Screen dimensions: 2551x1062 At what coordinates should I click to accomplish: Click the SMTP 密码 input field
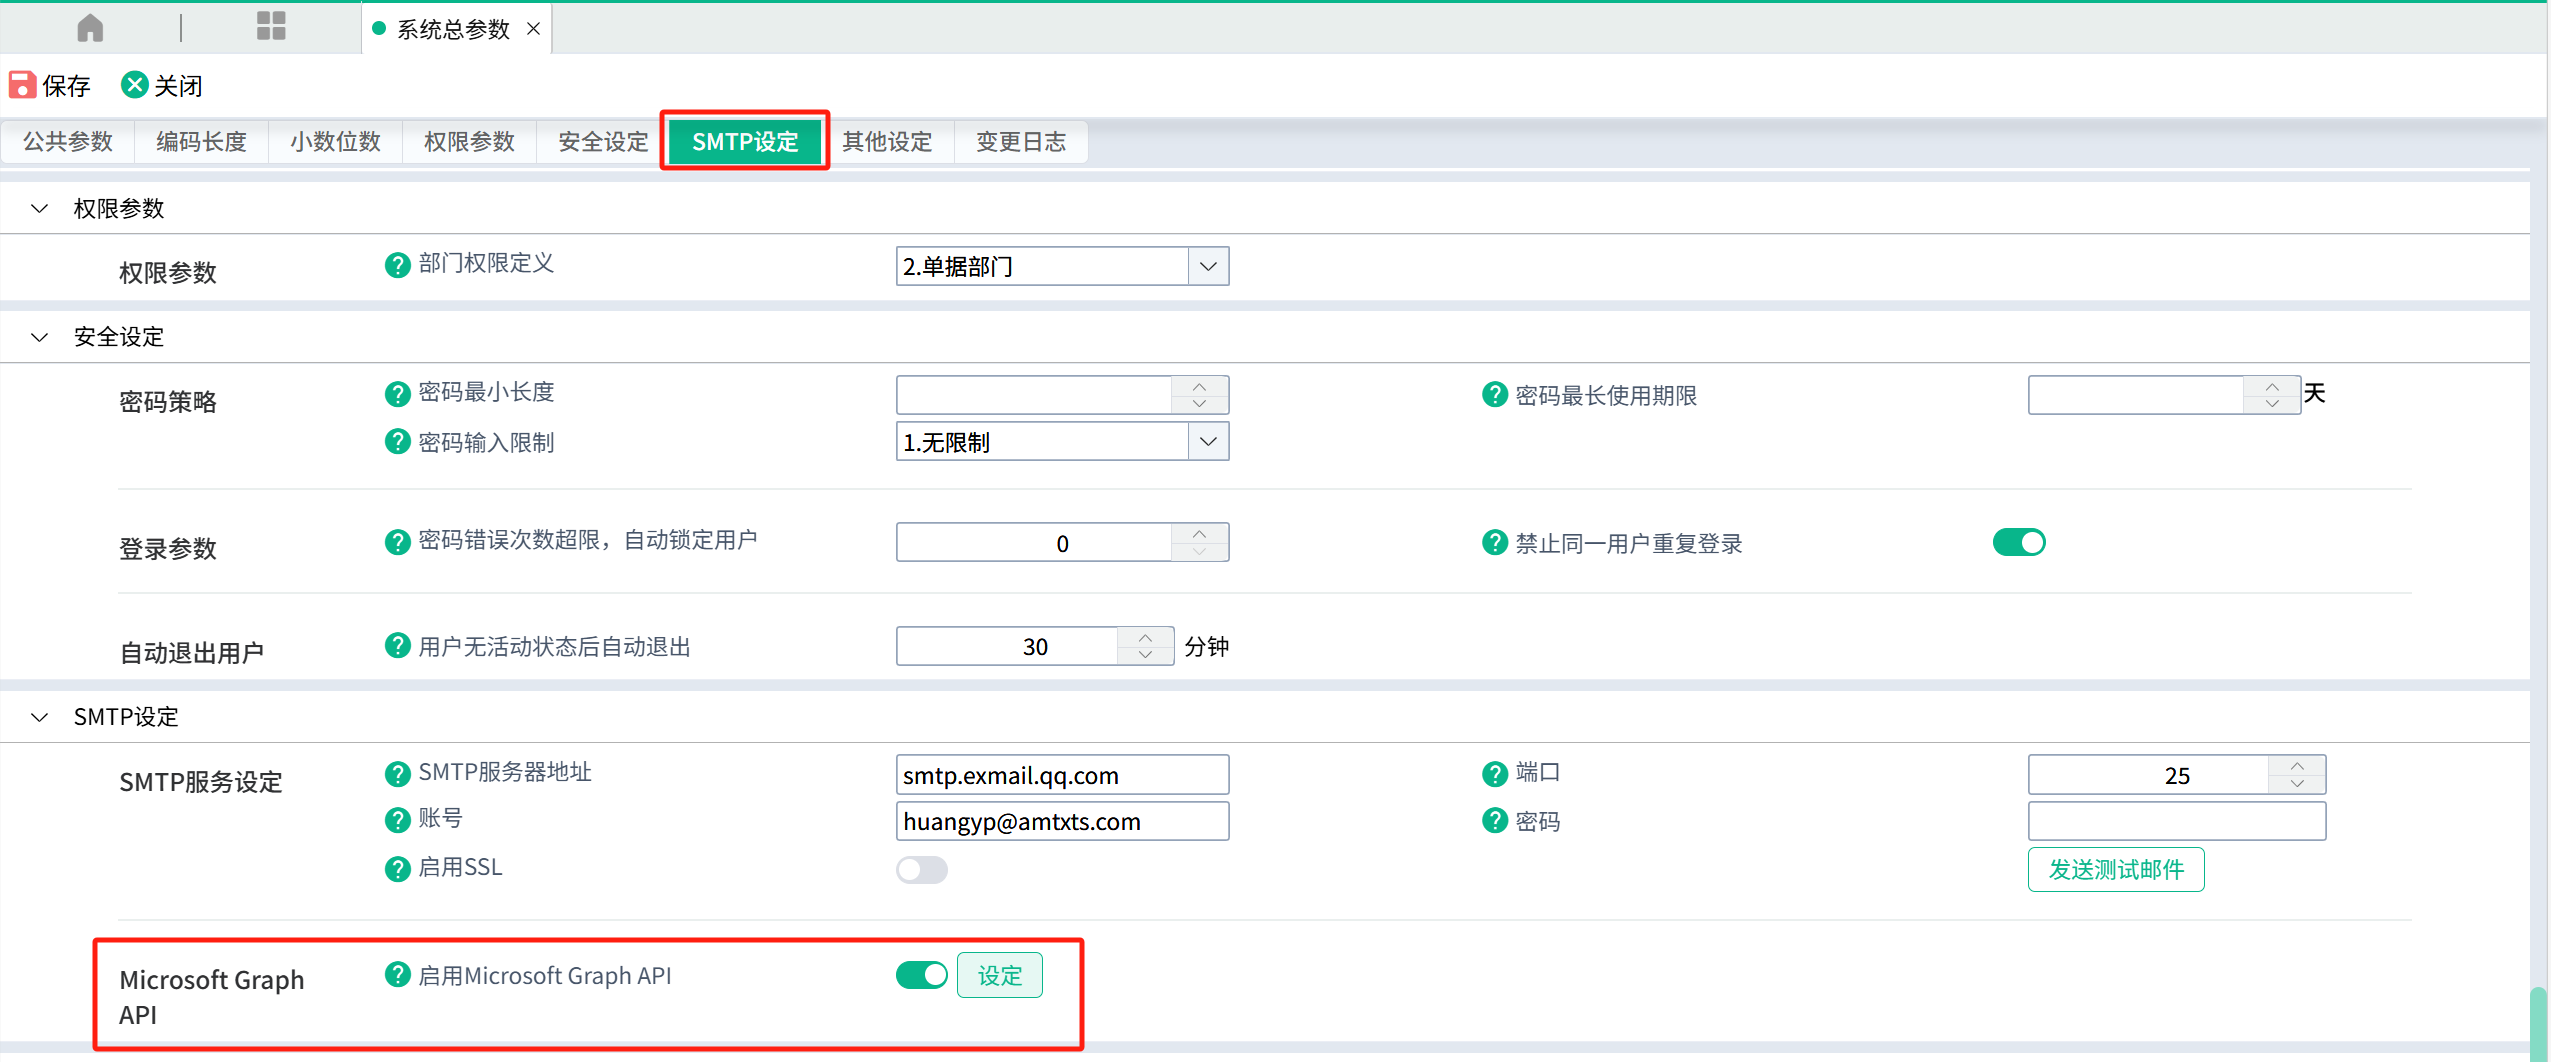[2176, 821]
